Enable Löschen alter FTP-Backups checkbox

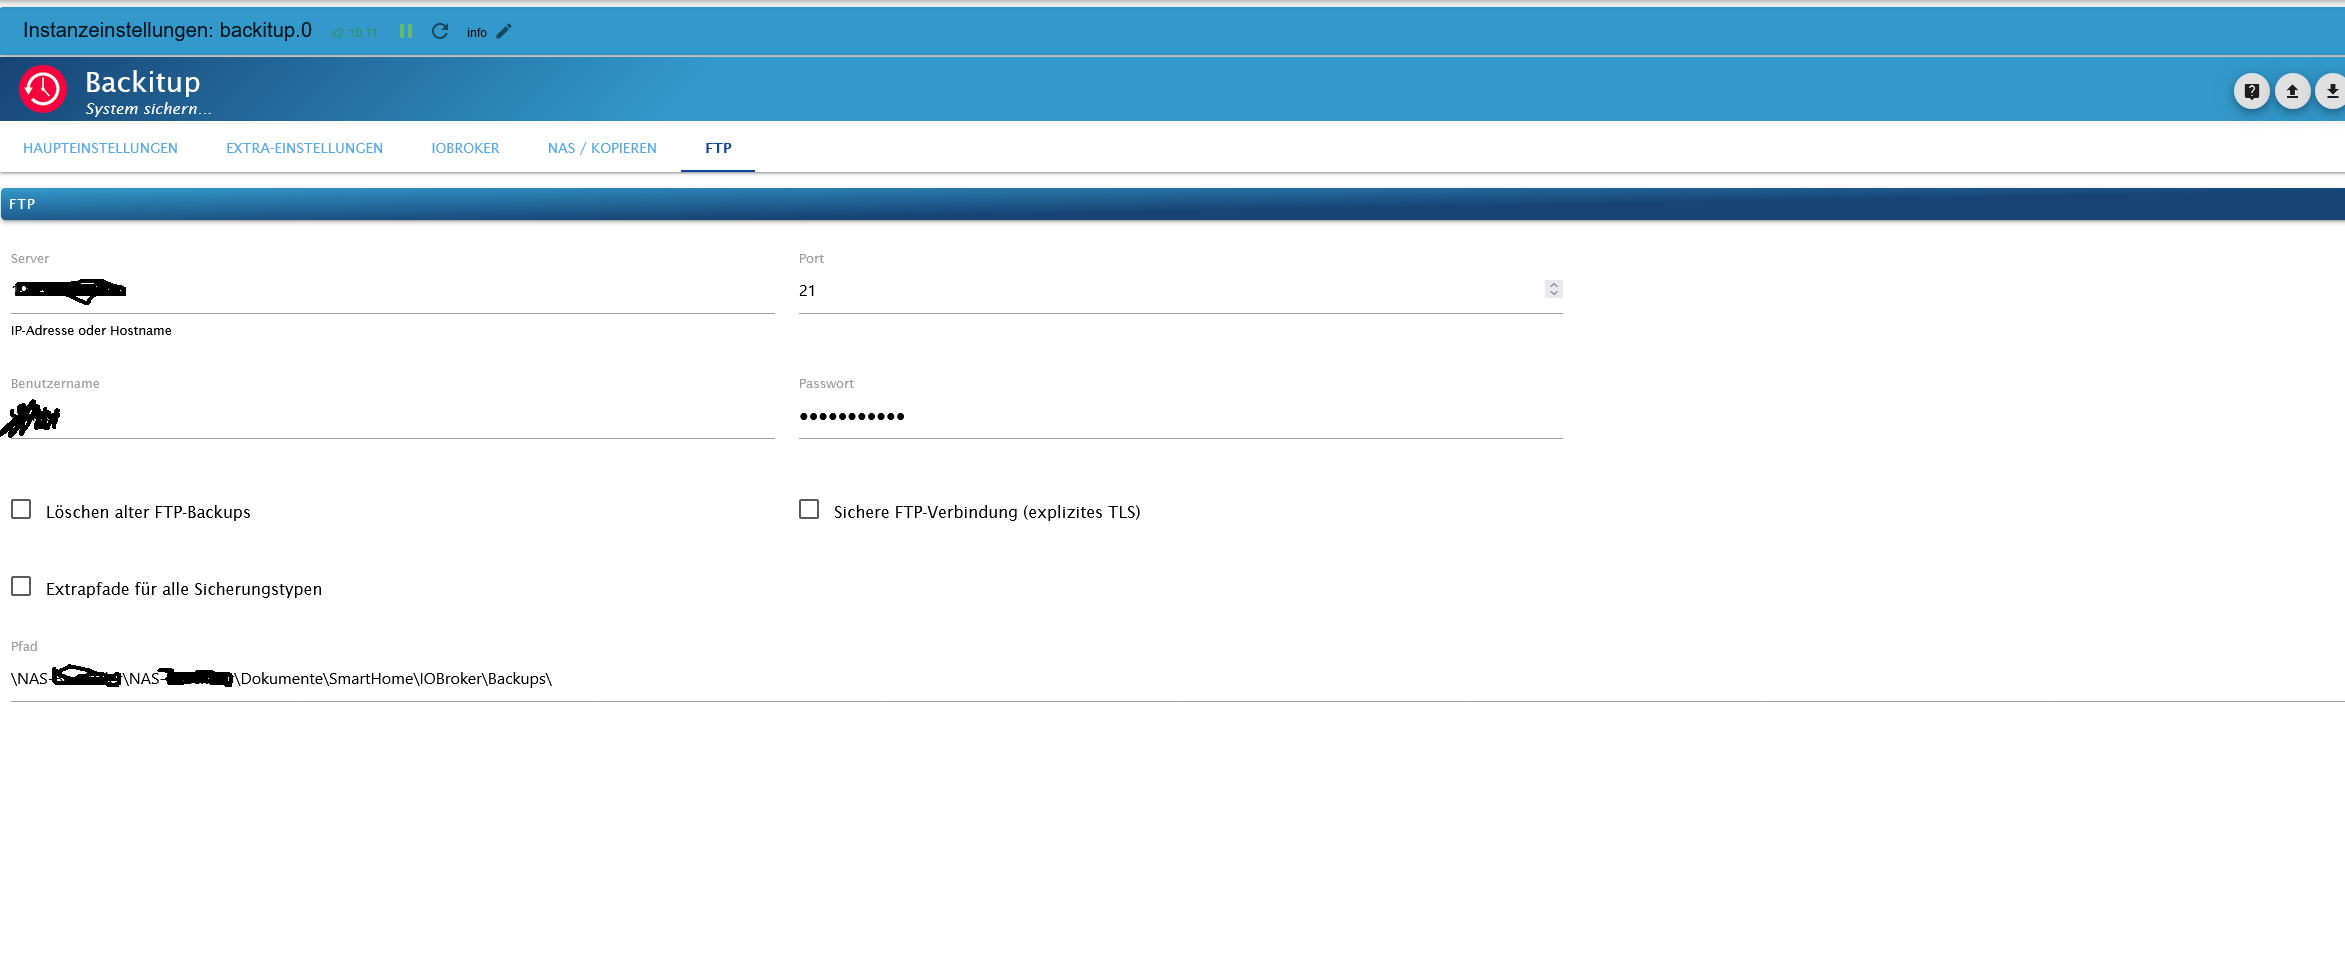(21, 510)
